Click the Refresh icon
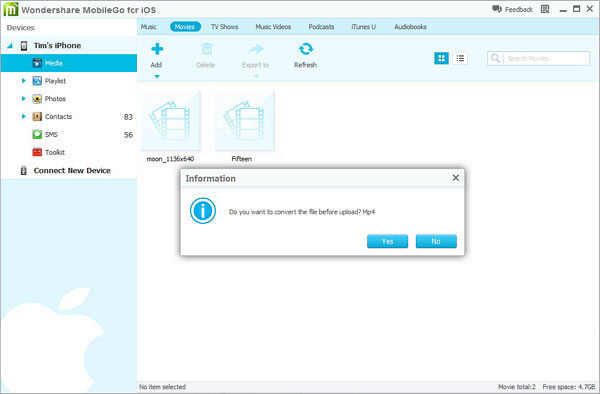 (x=305, y=49)
